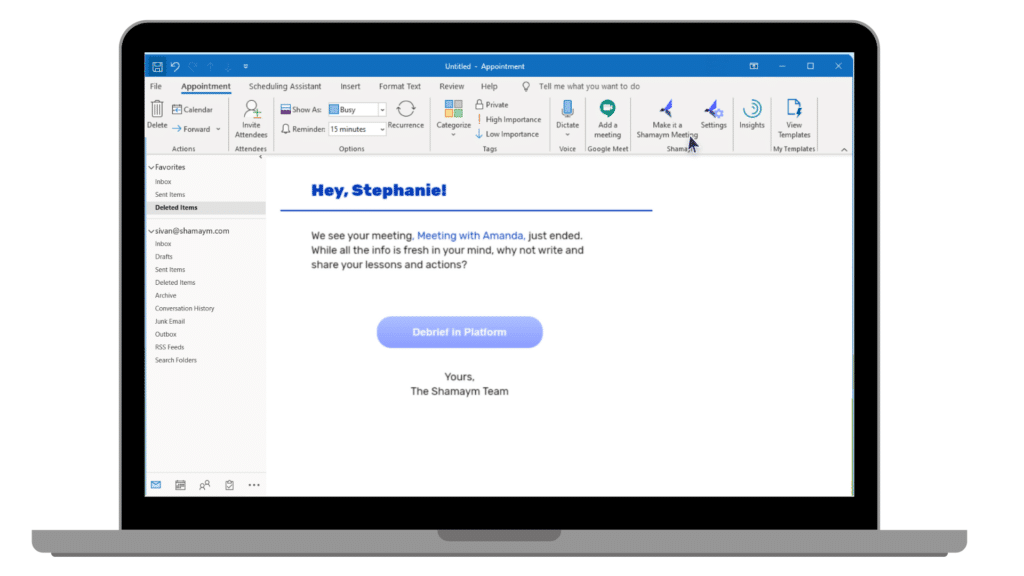
Task: Open the Drafts folder
Action: click(164, 257)
